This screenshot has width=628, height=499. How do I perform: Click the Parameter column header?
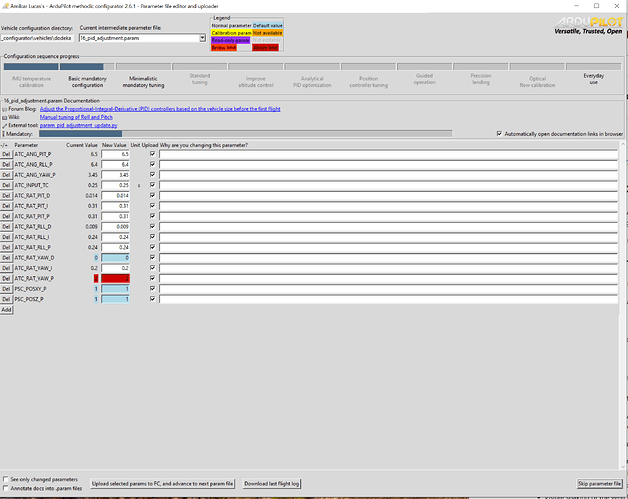[x=26, y=145]
